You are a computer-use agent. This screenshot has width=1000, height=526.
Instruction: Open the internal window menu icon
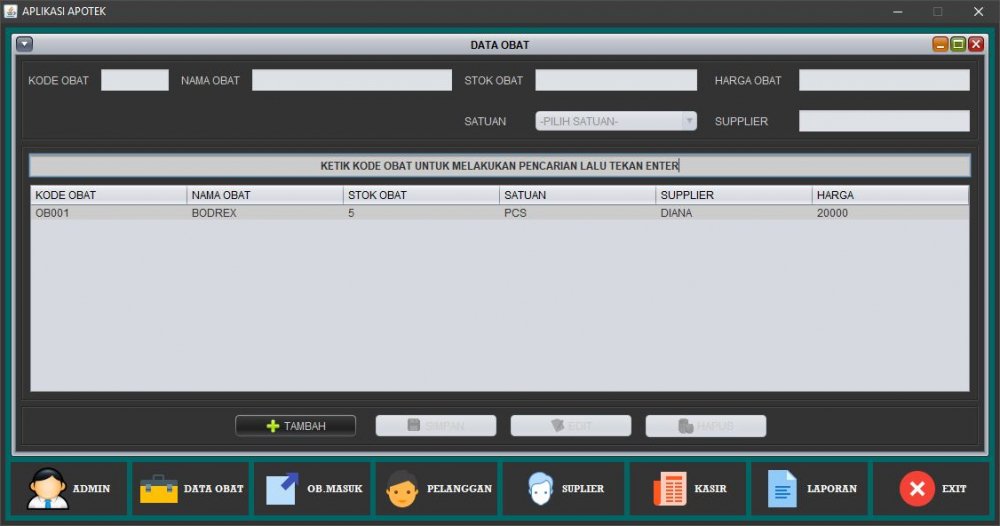point(25,44)
